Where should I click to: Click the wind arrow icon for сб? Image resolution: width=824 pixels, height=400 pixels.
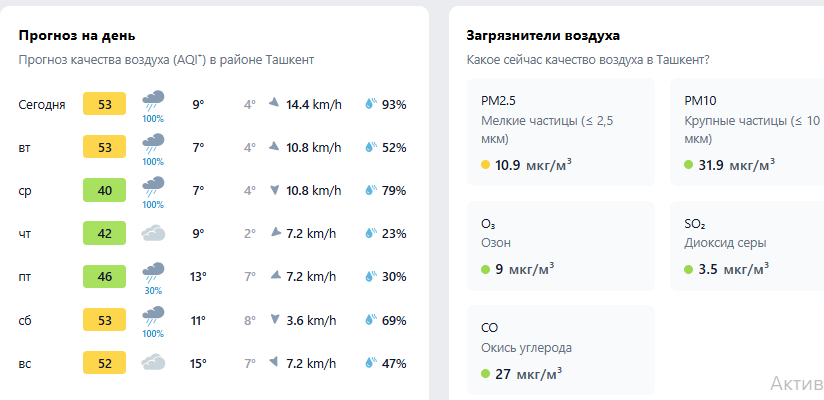tap(274, 320)
